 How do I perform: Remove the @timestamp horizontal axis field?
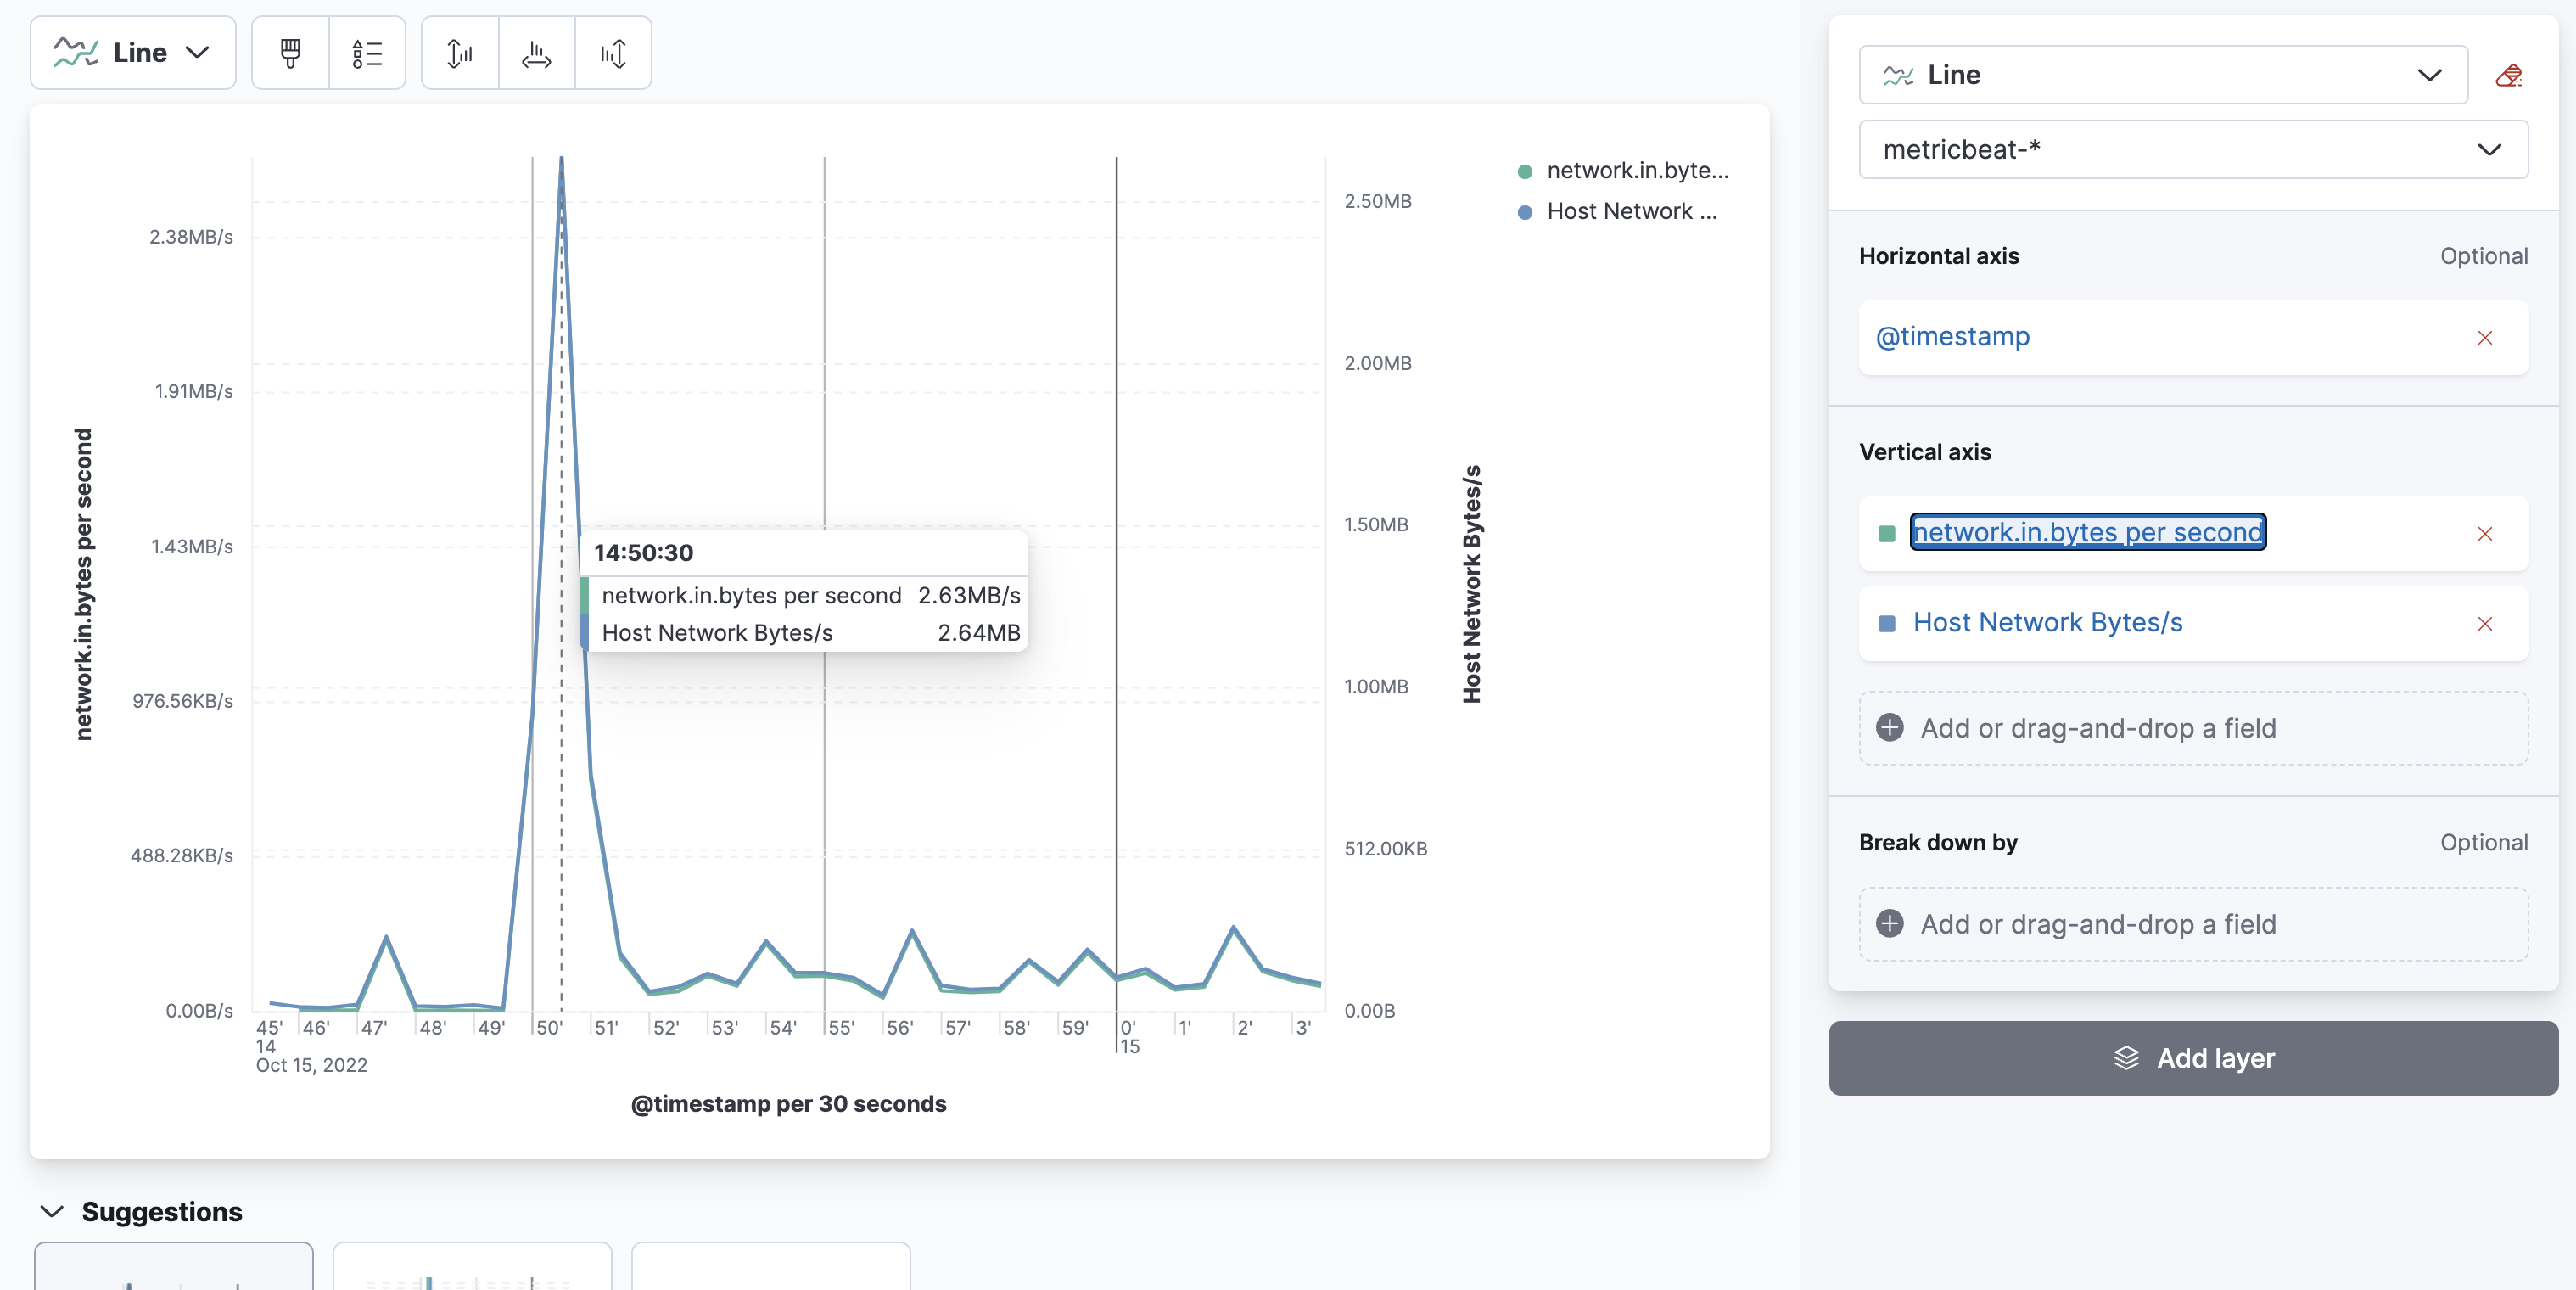pos(2484,338)
